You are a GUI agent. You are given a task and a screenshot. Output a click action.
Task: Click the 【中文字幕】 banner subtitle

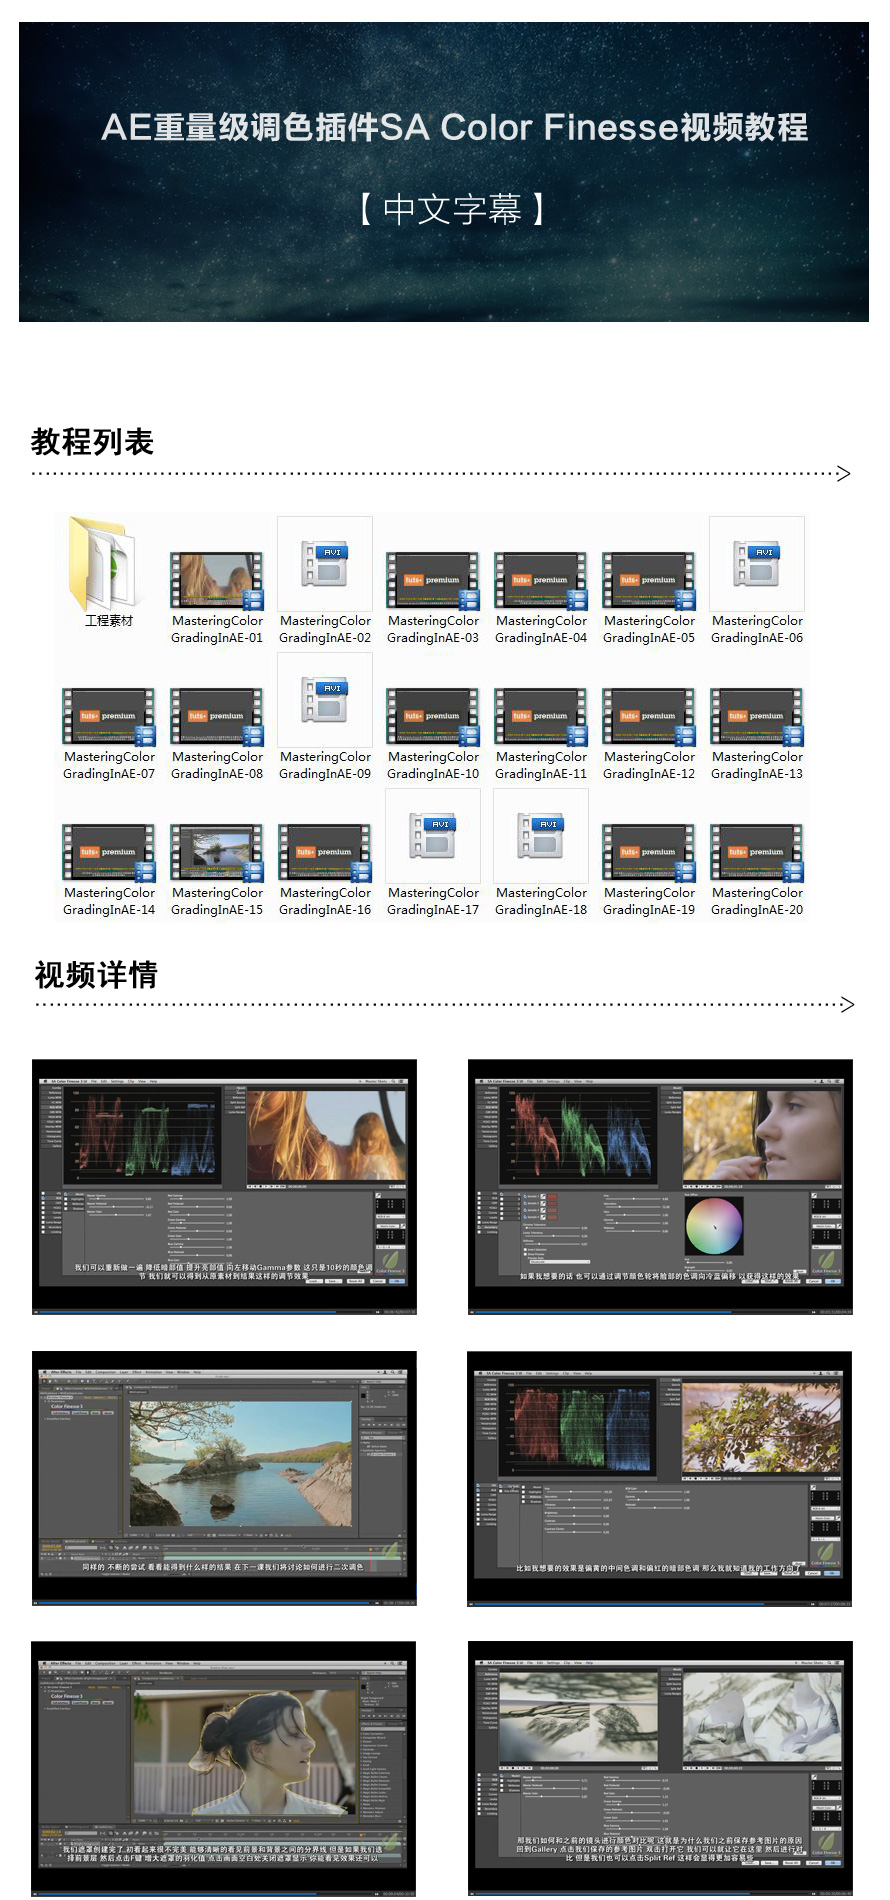click(452, 209)
